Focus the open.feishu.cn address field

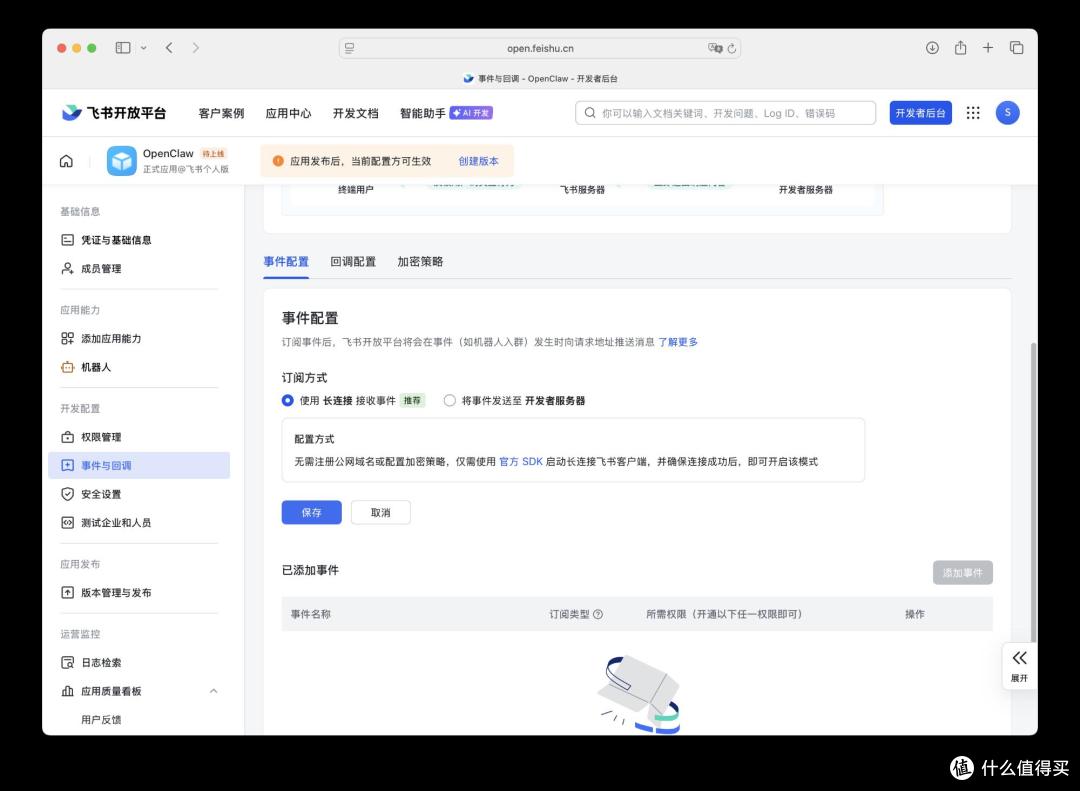(x=539, y=48)
